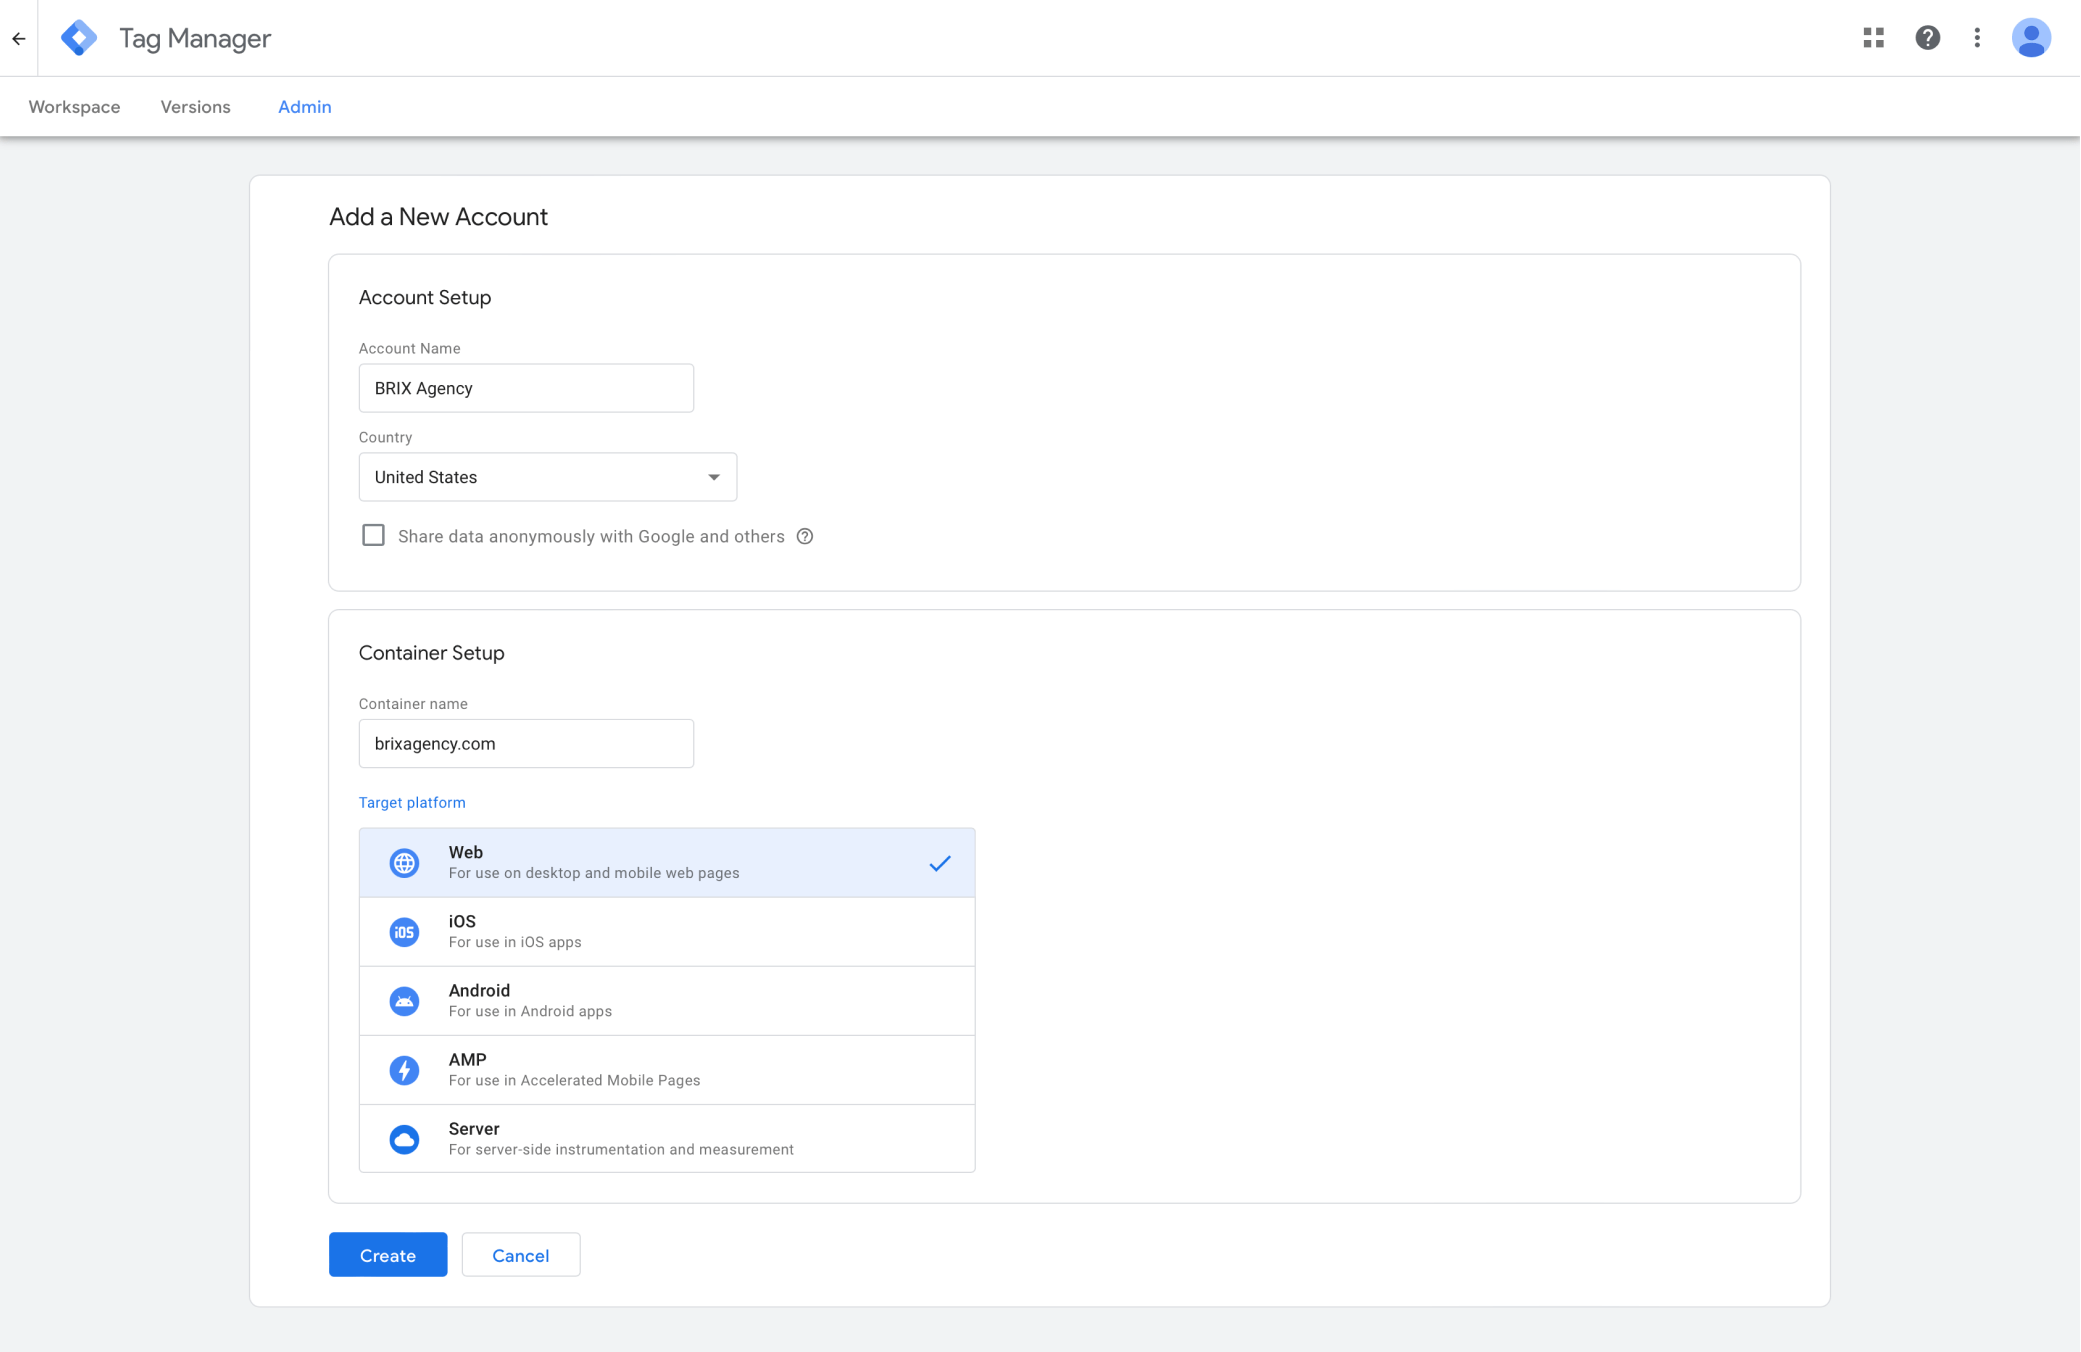
Task: Click the info icon next to share data
Action: click(x=805, y=536)
